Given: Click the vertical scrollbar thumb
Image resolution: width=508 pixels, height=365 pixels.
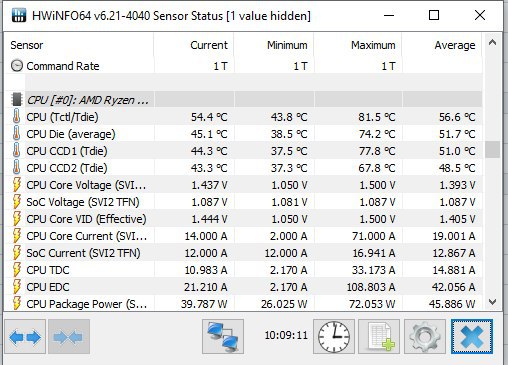Looking at the screenshot, I should tap(492, 149).
